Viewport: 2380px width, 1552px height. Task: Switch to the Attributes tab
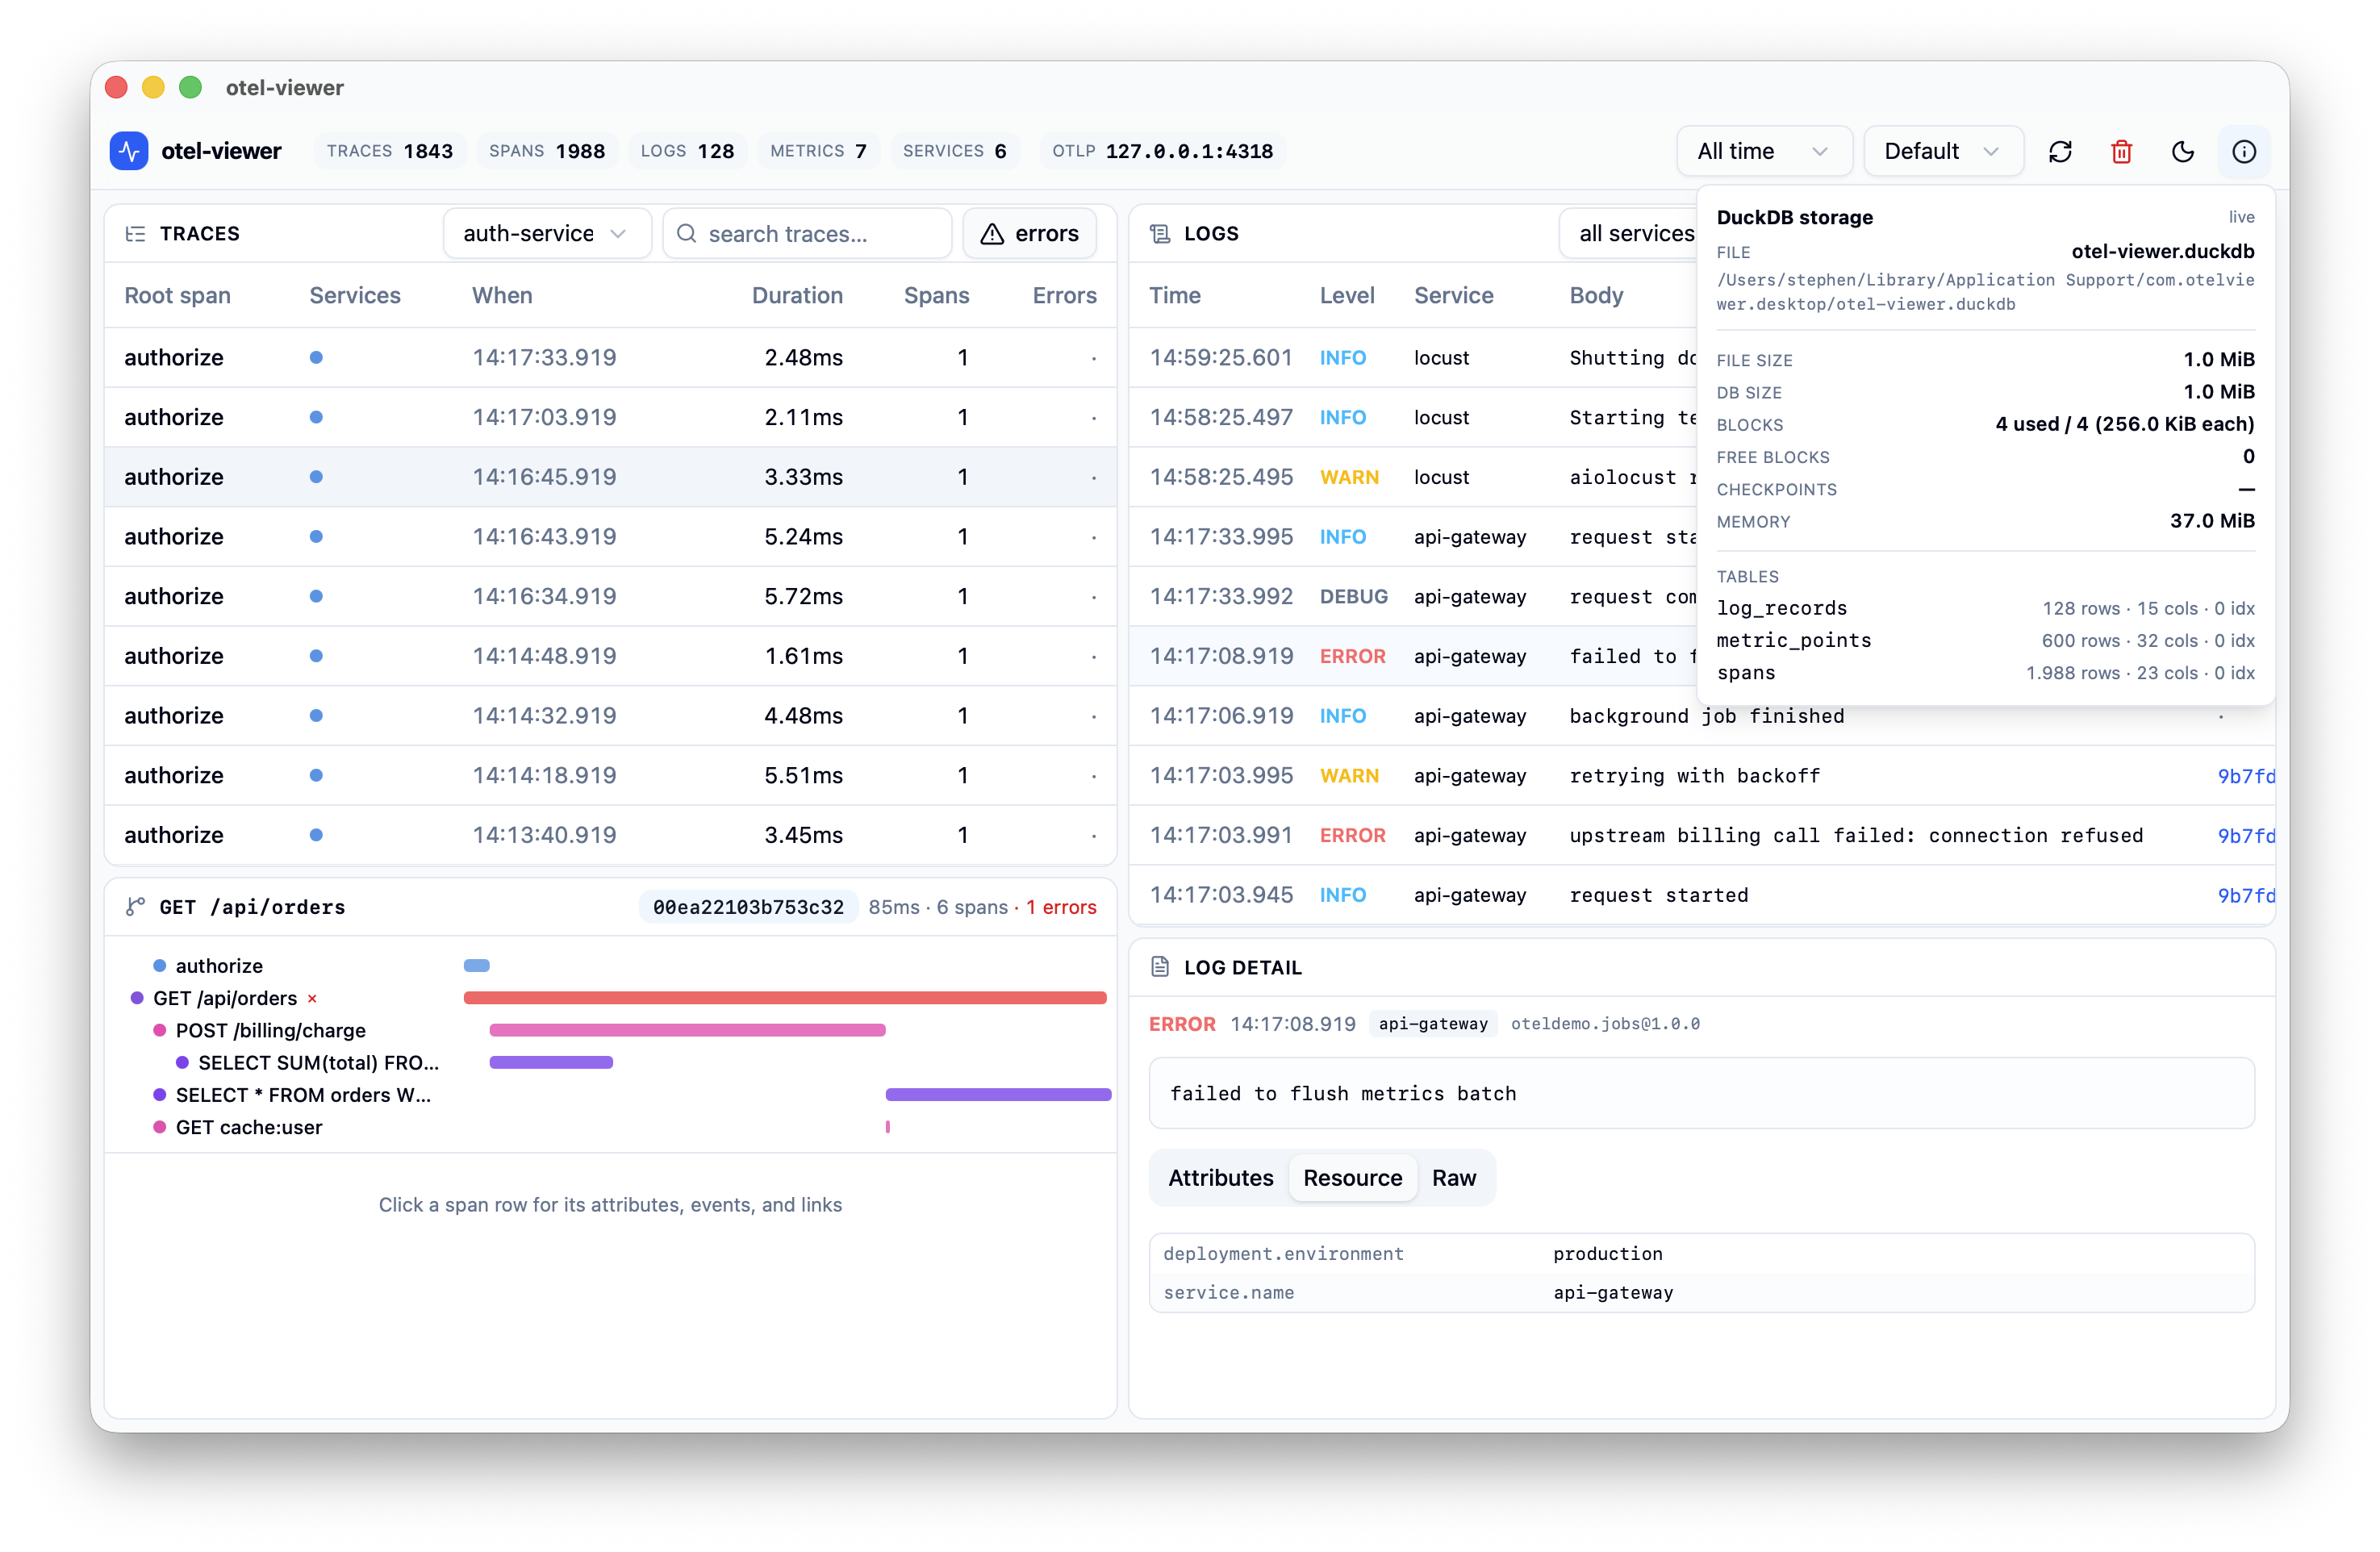pos(1220,1178)
